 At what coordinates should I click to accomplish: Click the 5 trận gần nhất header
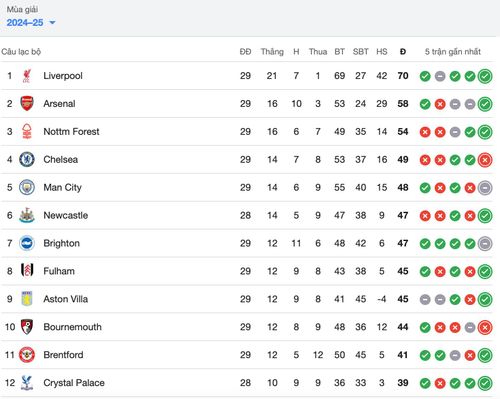coord(453,52)
